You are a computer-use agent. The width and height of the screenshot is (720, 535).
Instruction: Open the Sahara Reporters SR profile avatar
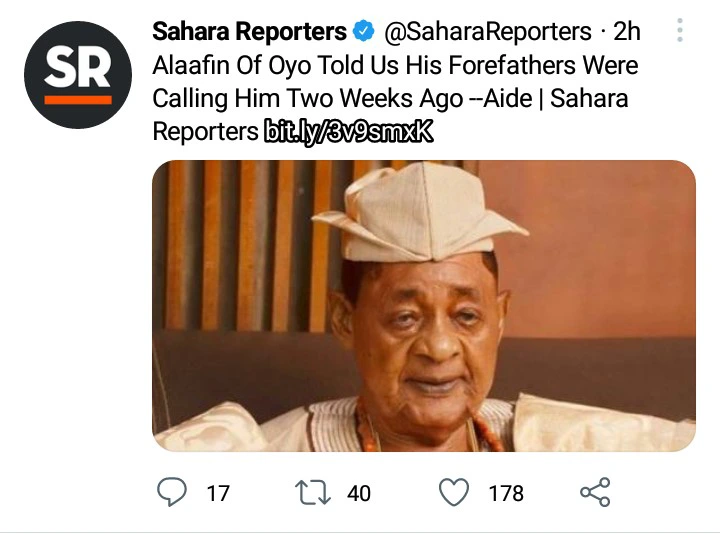[x=78, y=74]
